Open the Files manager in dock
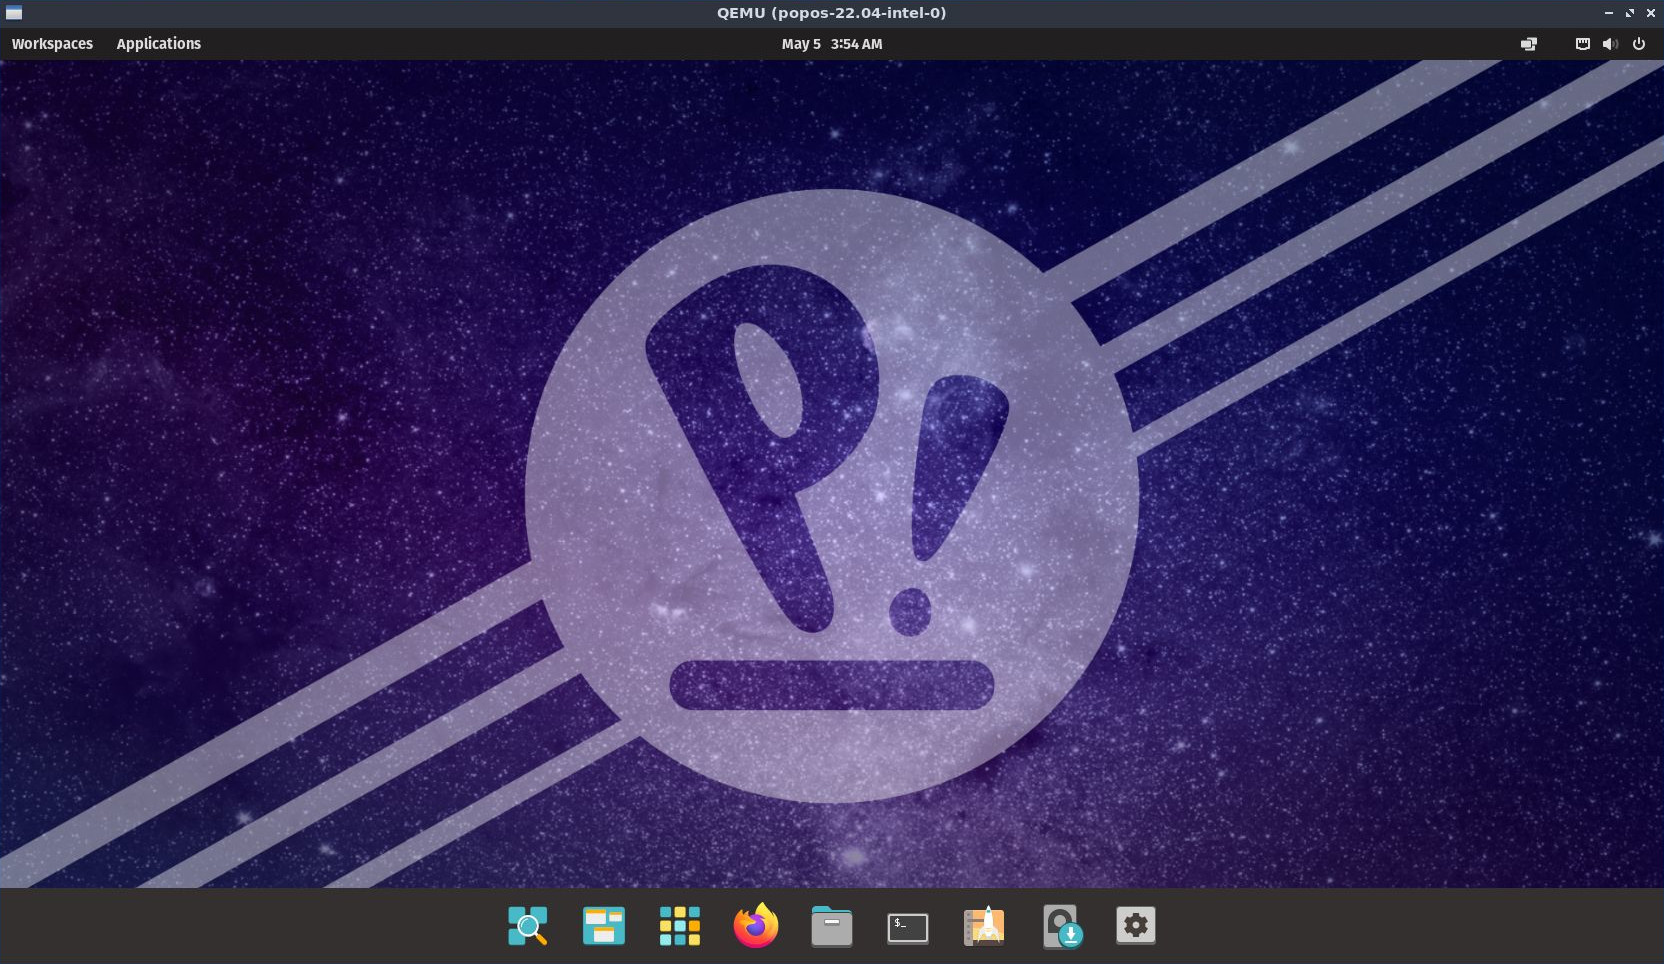 831,926
